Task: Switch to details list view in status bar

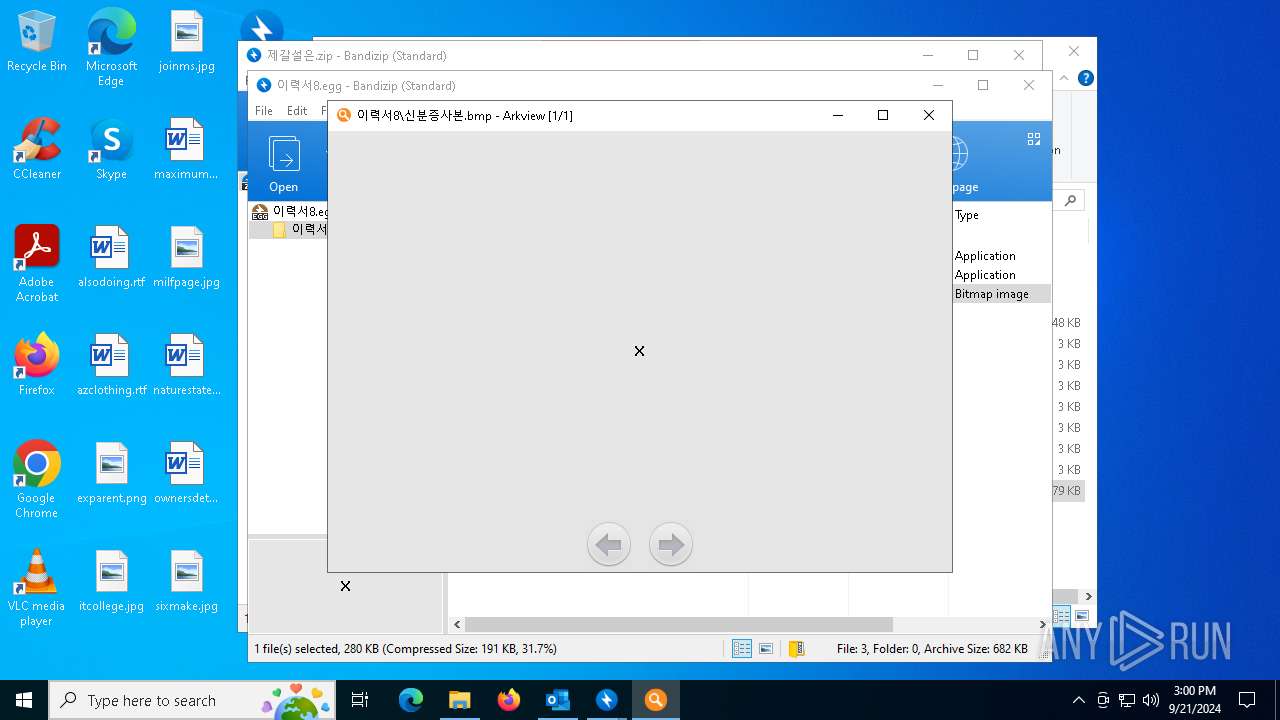Action: click(x=742, y=649)
